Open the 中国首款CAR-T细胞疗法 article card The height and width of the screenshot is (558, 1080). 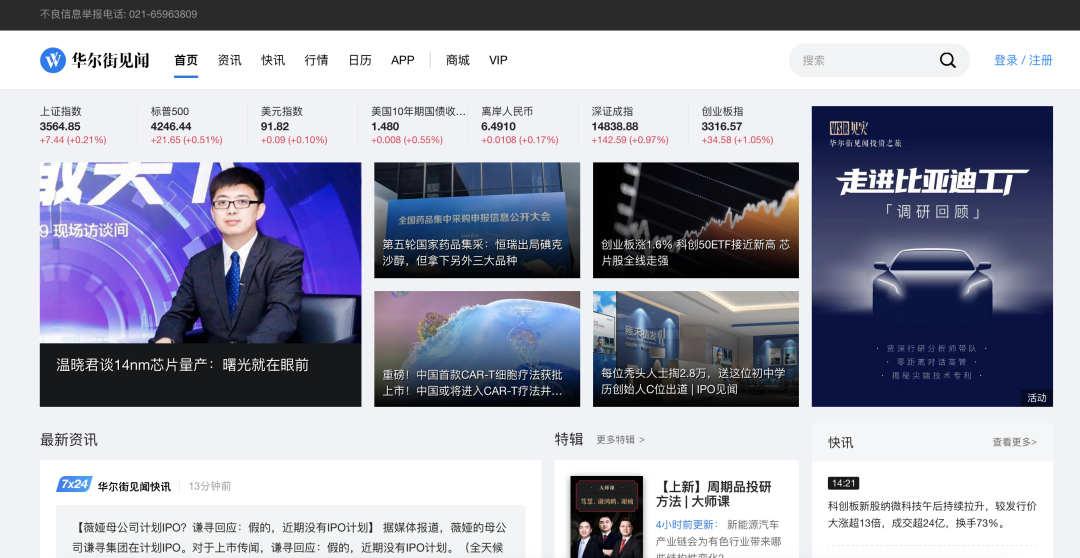pos(477,349)
